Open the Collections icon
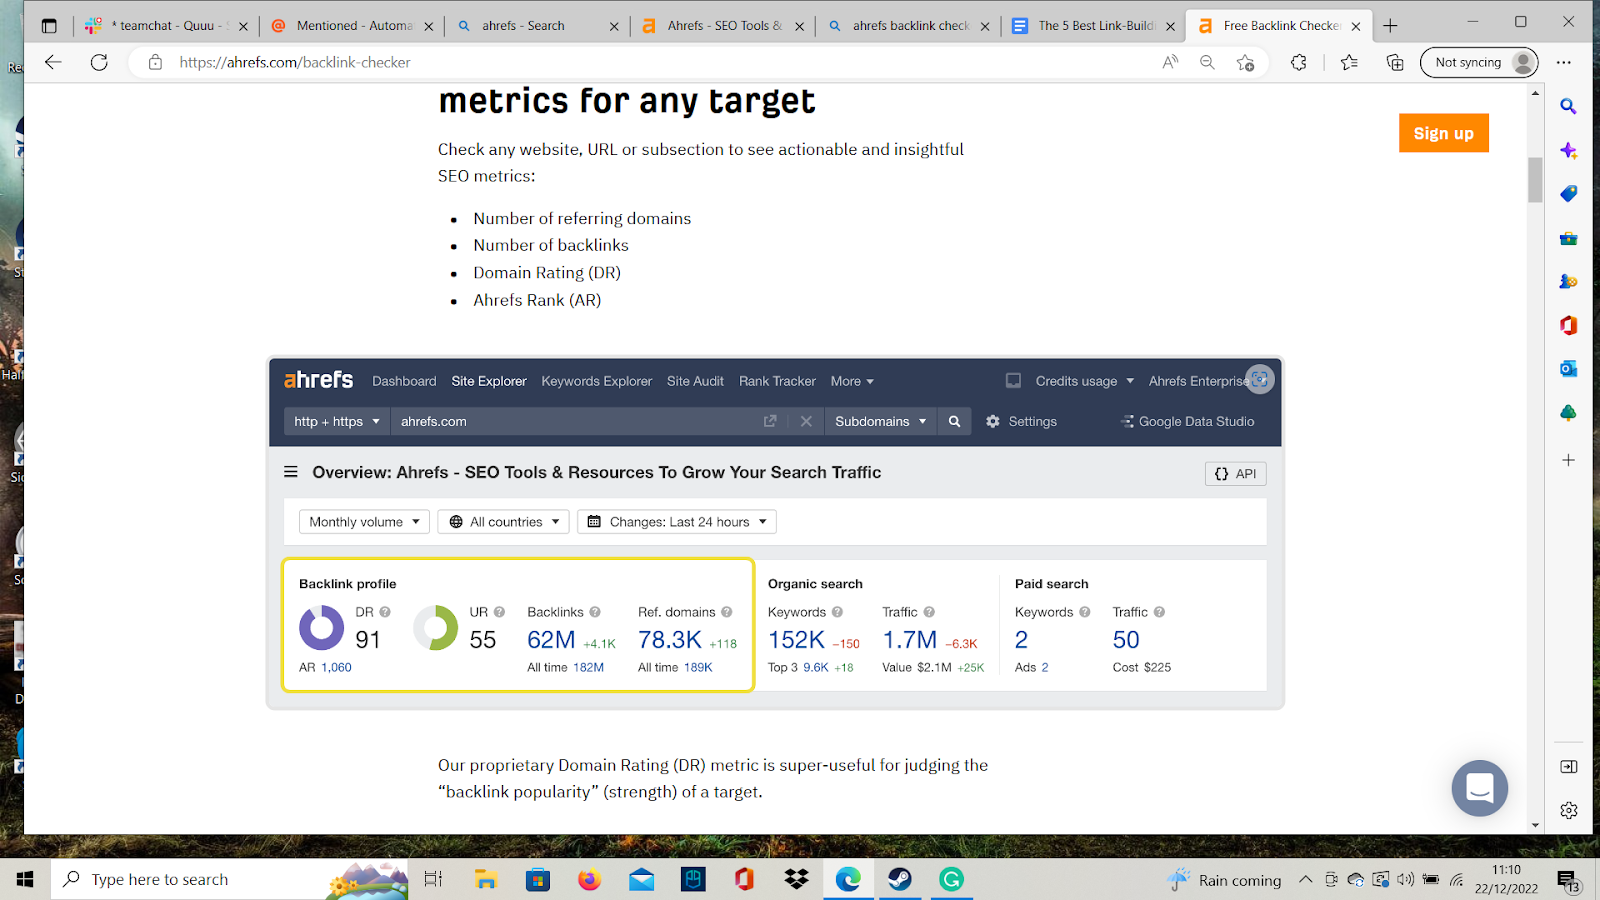 tap(1395, 62)
